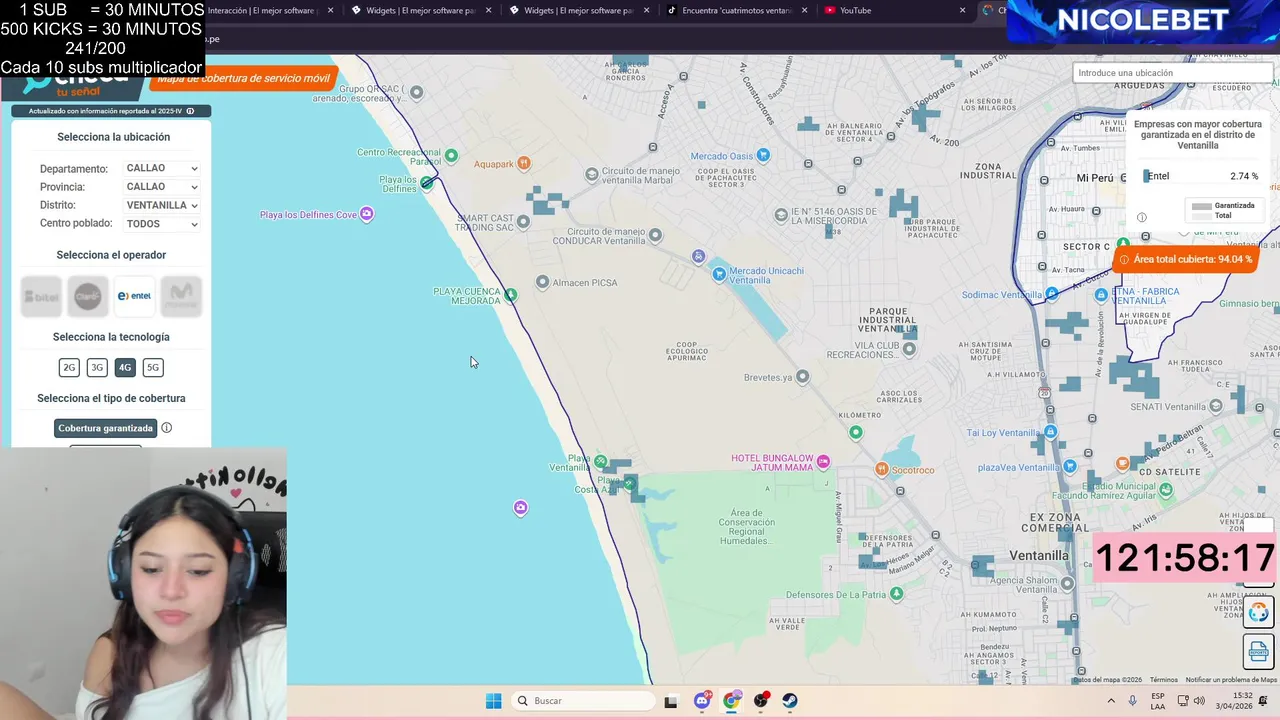Viewport: 1280px width, 720px height.
Task: Click the Centro Recreacional Paracol marker
Action: coord(451,155)
